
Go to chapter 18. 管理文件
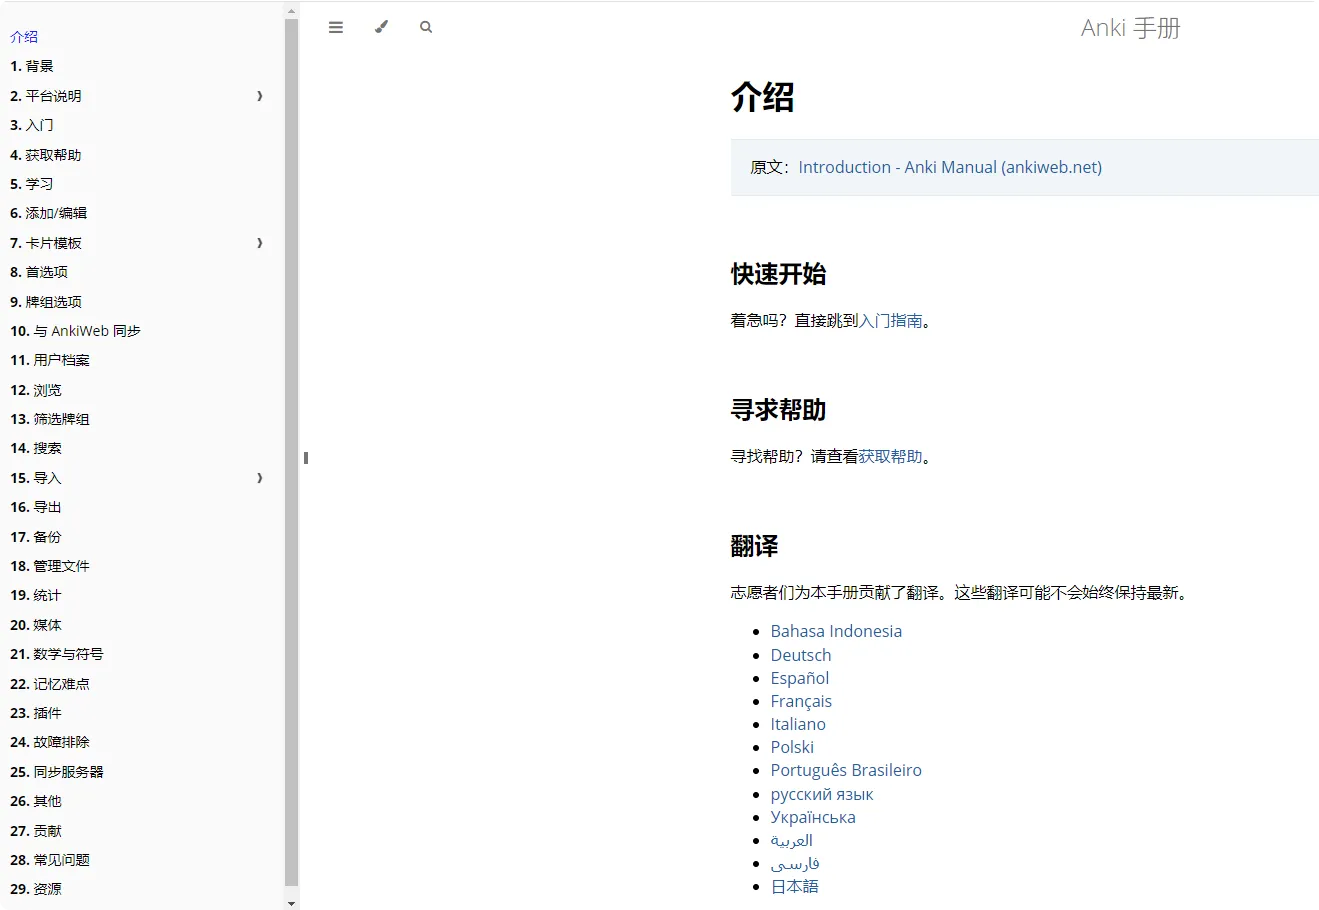(x=50, y=566)
